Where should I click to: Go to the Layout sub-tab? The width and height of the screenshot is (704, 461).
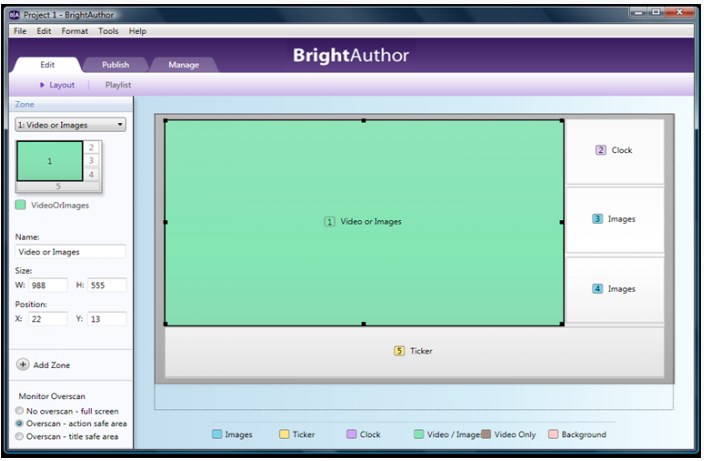[x=62, y=85]
